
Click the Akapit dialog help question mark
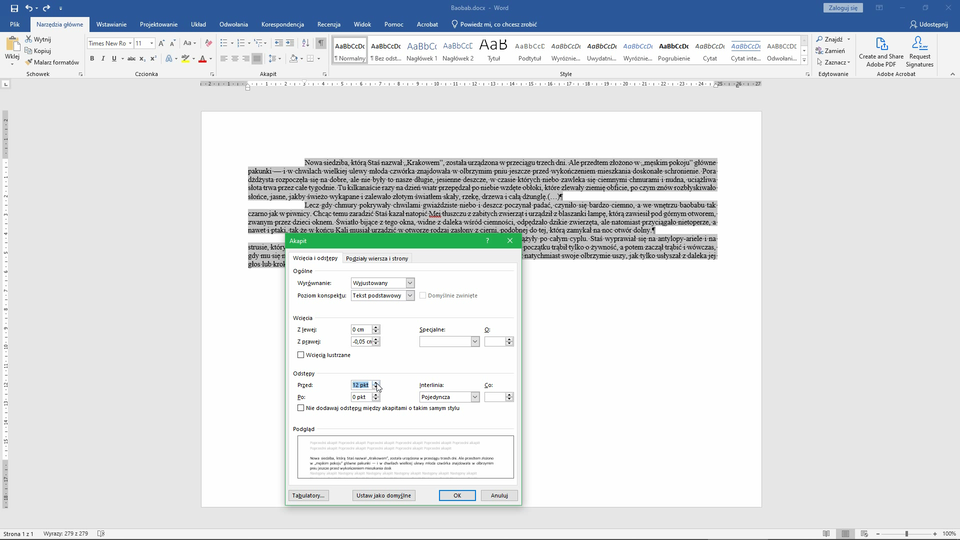tap(487, 241)
